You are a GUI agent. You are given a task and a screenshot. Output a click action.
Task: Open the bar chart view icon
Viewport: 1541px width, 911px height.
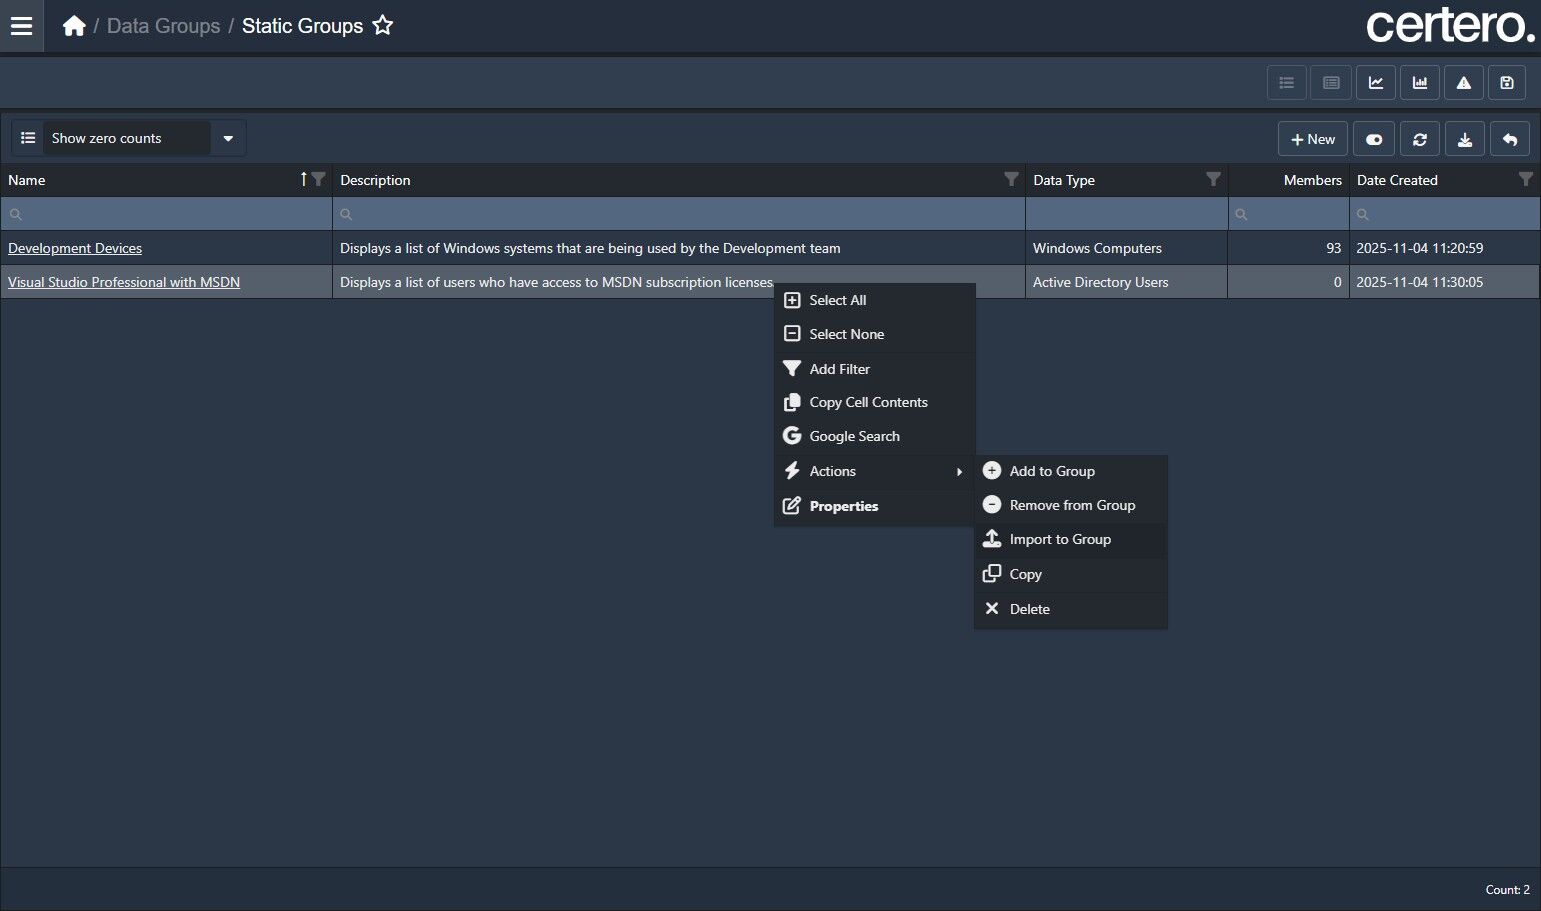[1420, 83]
